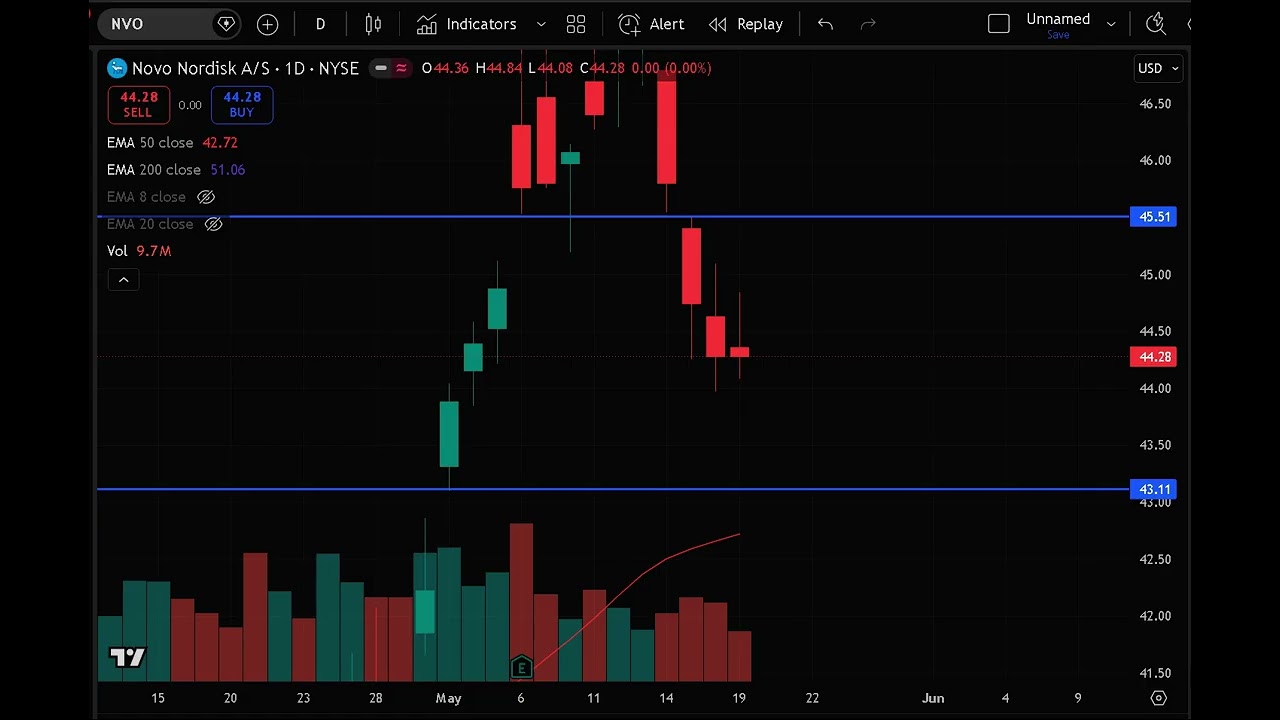Click the Jun label on the time axis
Image resolution: width=1280 pixels, height=720 pixels.
pyautogui.click(x=933, y=698)
